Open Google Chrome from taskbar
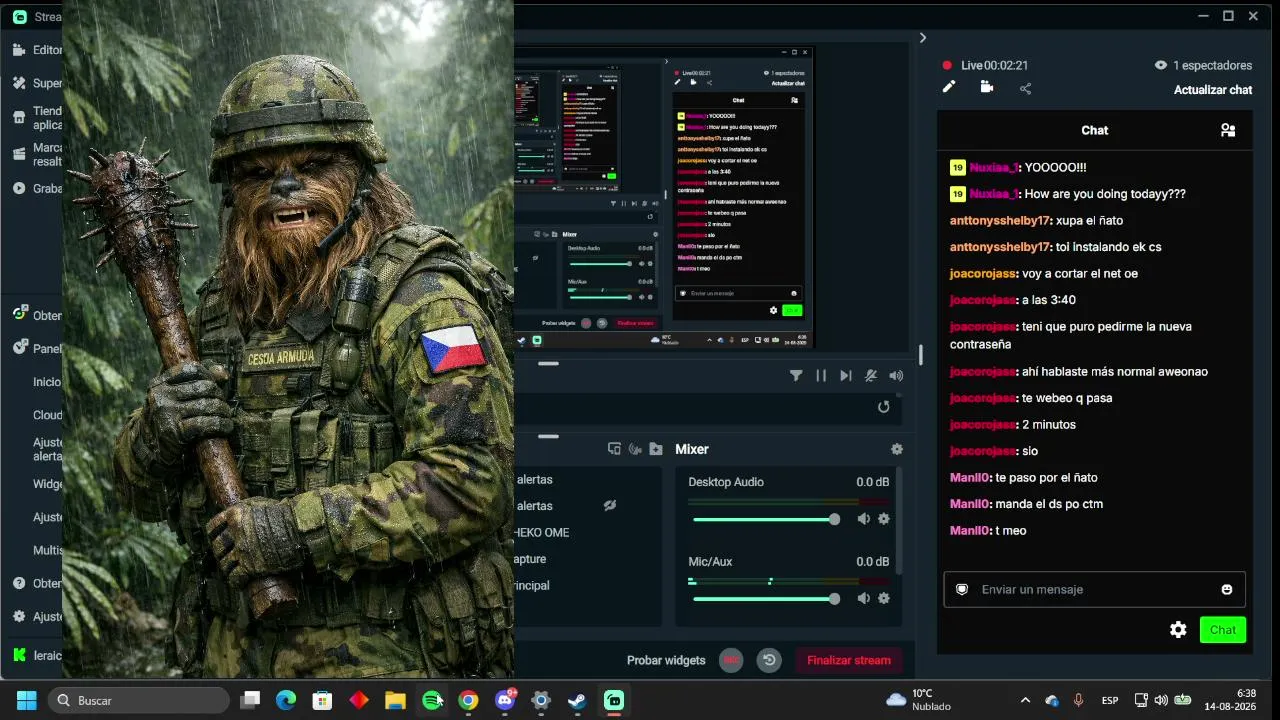1280x720 pixels. pos(468,700)
